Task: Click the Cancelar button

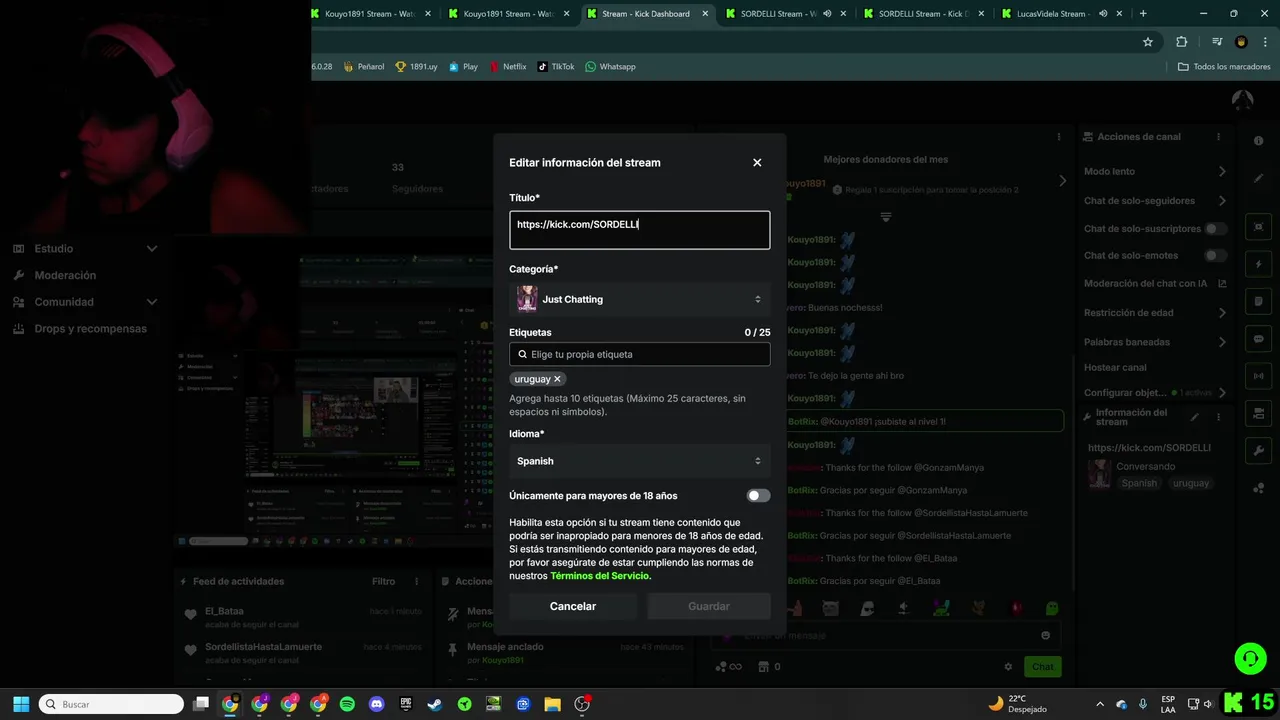Action: coord(573,606)
